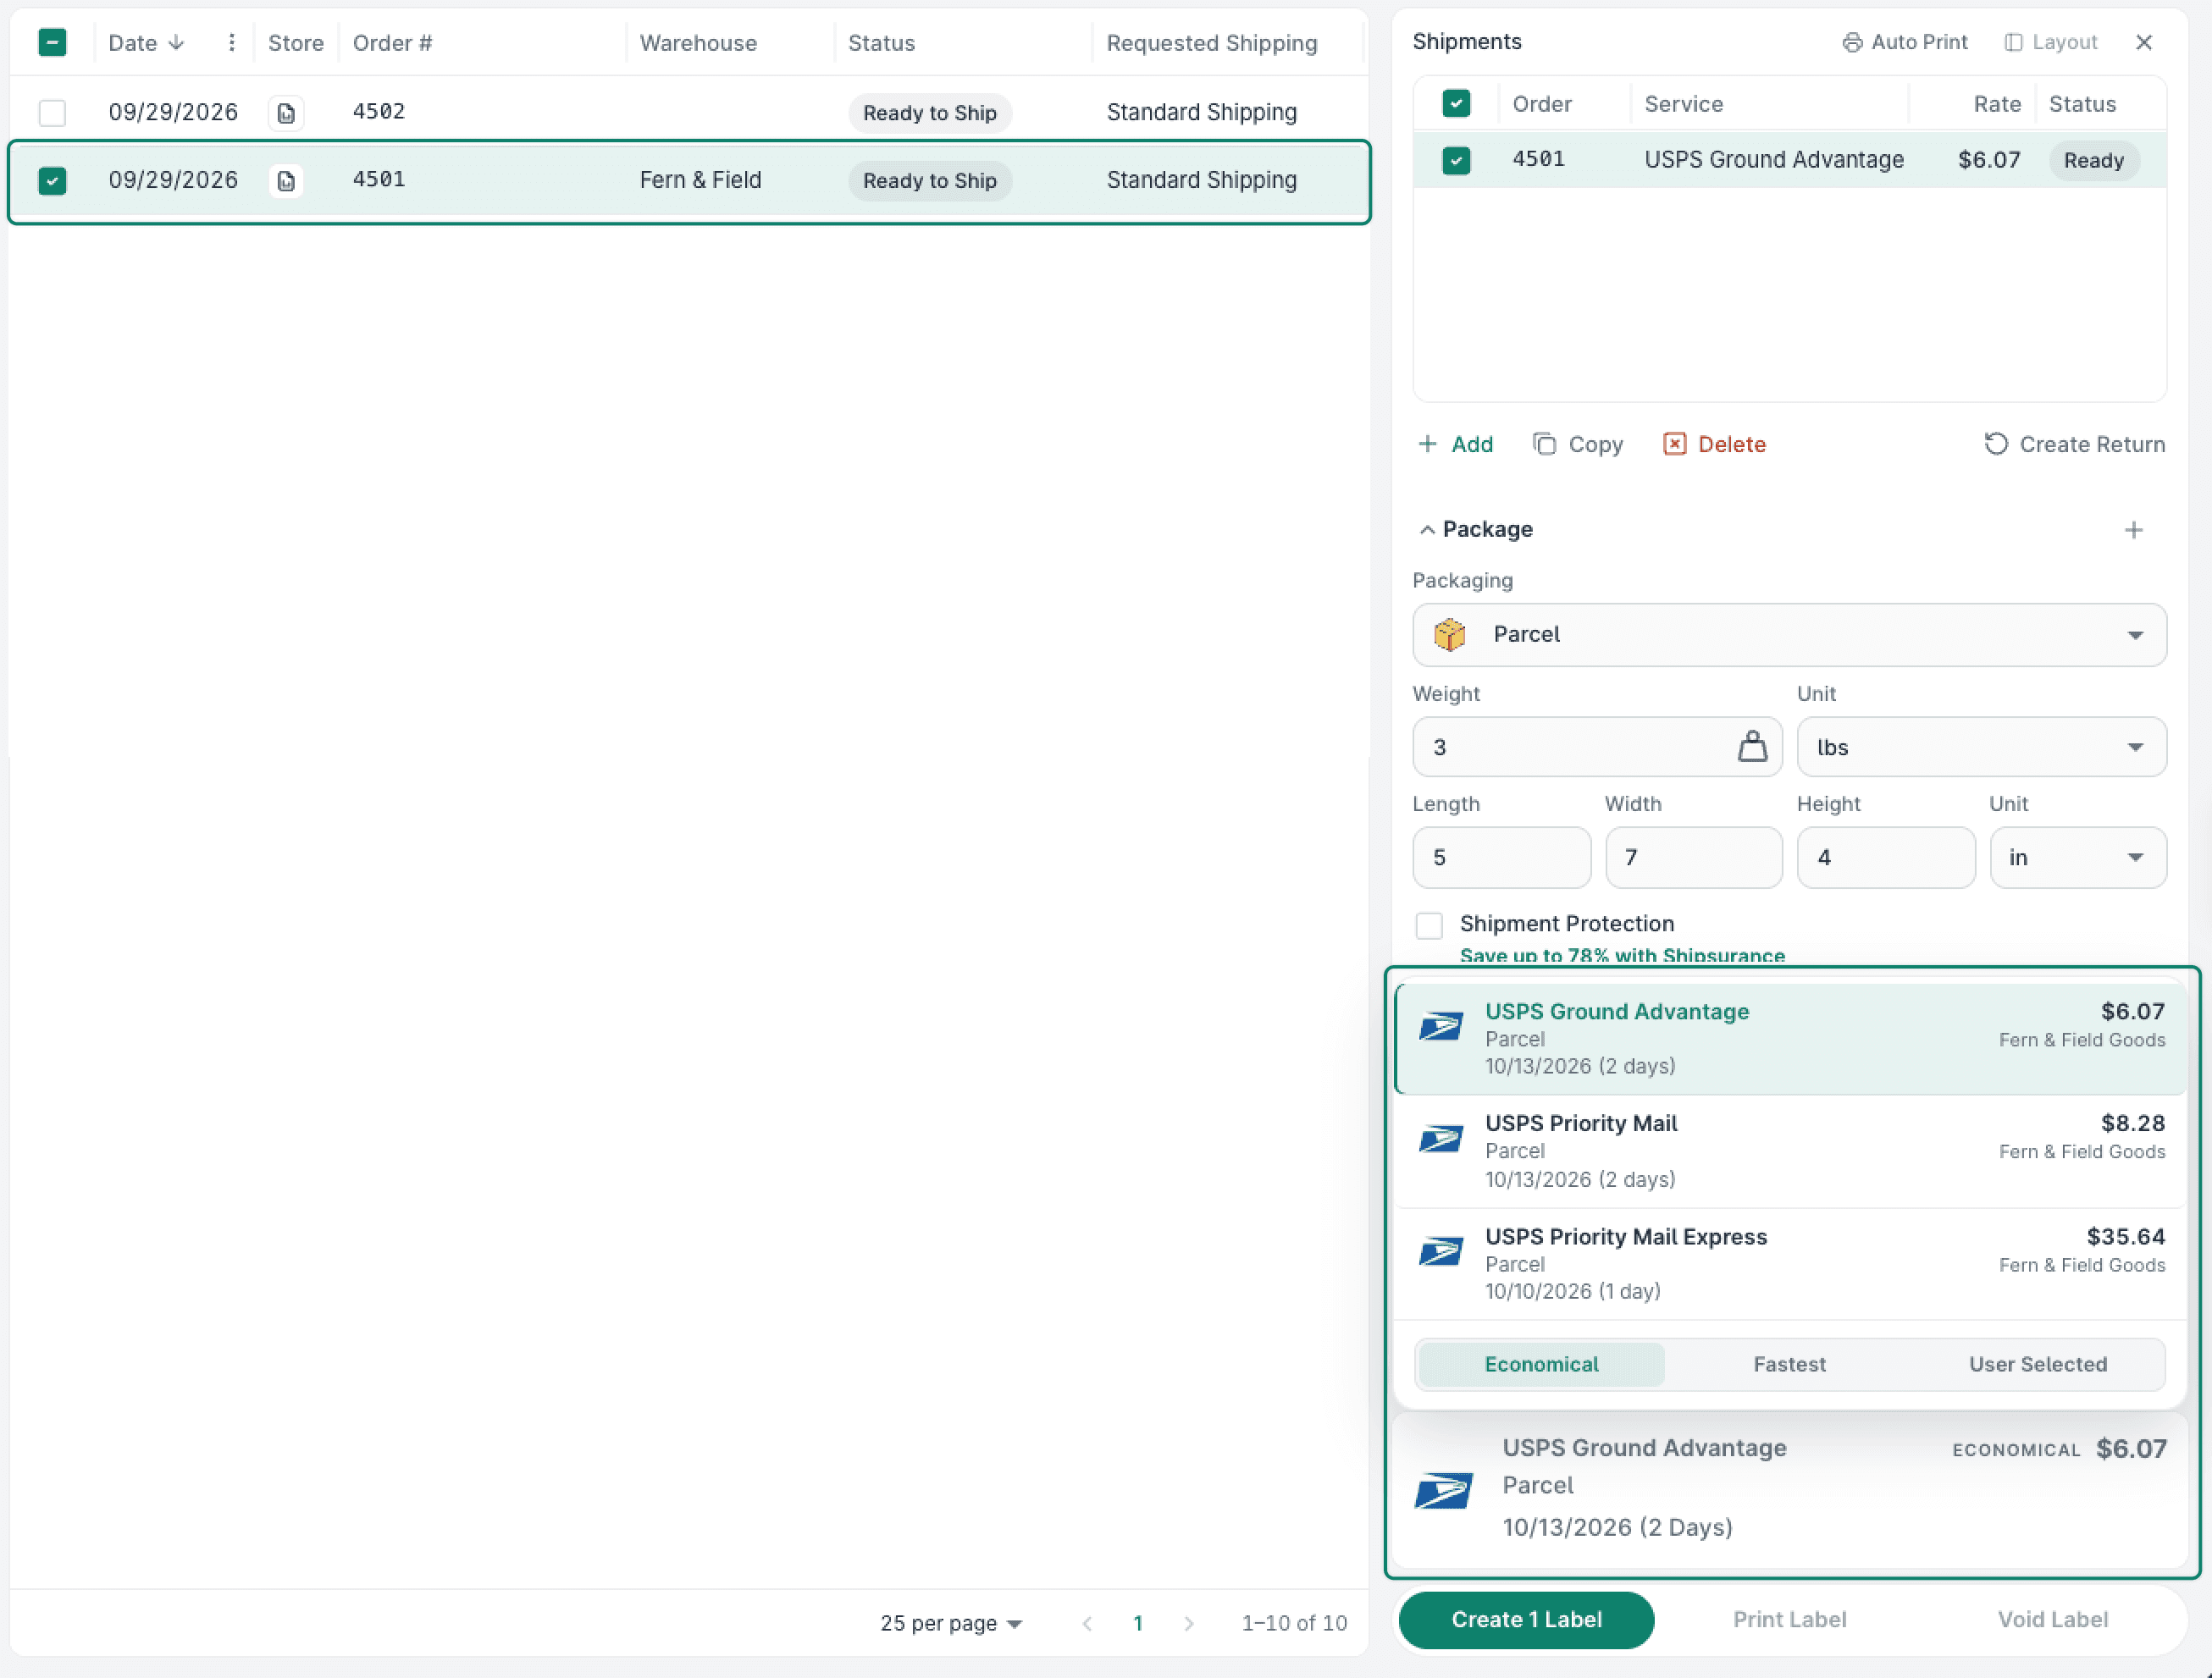
Task: Add a new shipment
Action: point(1456,444)
